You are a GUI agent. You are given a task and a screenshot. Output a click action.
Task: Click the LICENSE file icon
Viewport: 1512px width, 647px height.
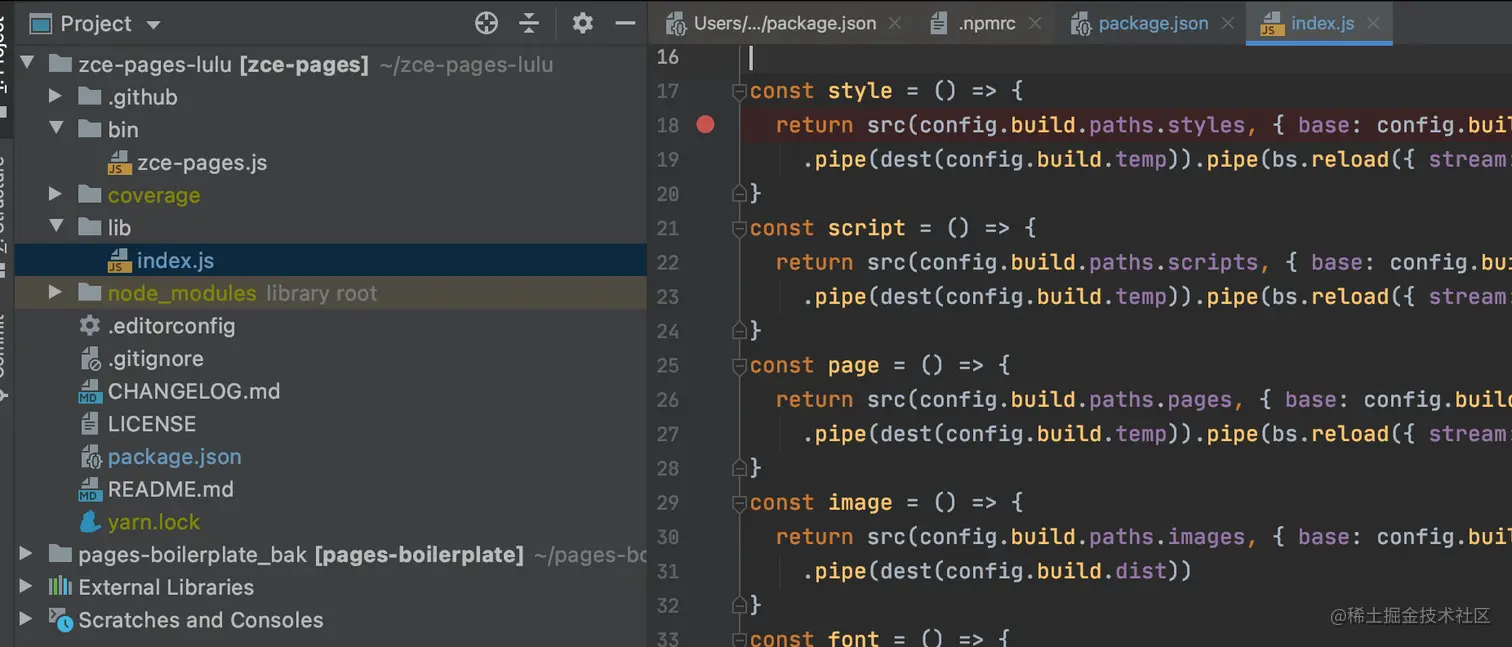click(x=90, y=424)
